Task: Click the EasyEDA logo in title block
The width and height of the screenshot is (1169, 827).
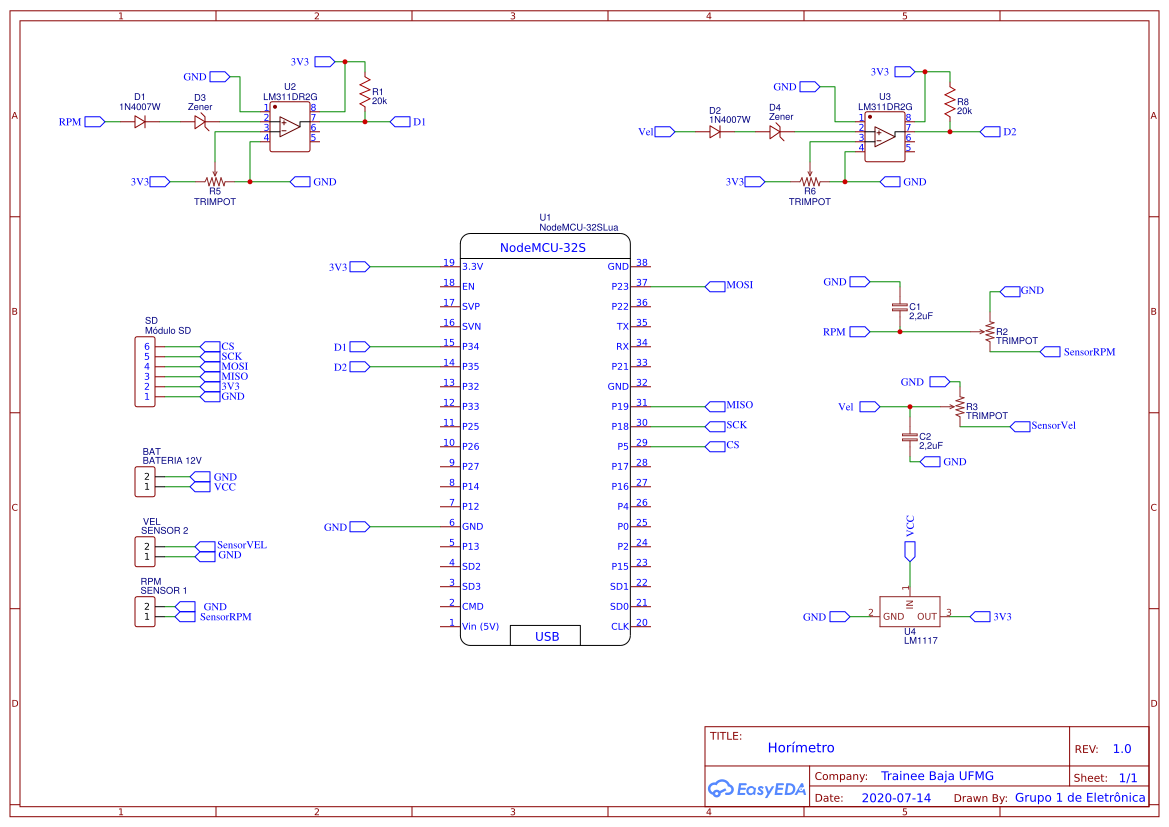Action: pos(756,788)
